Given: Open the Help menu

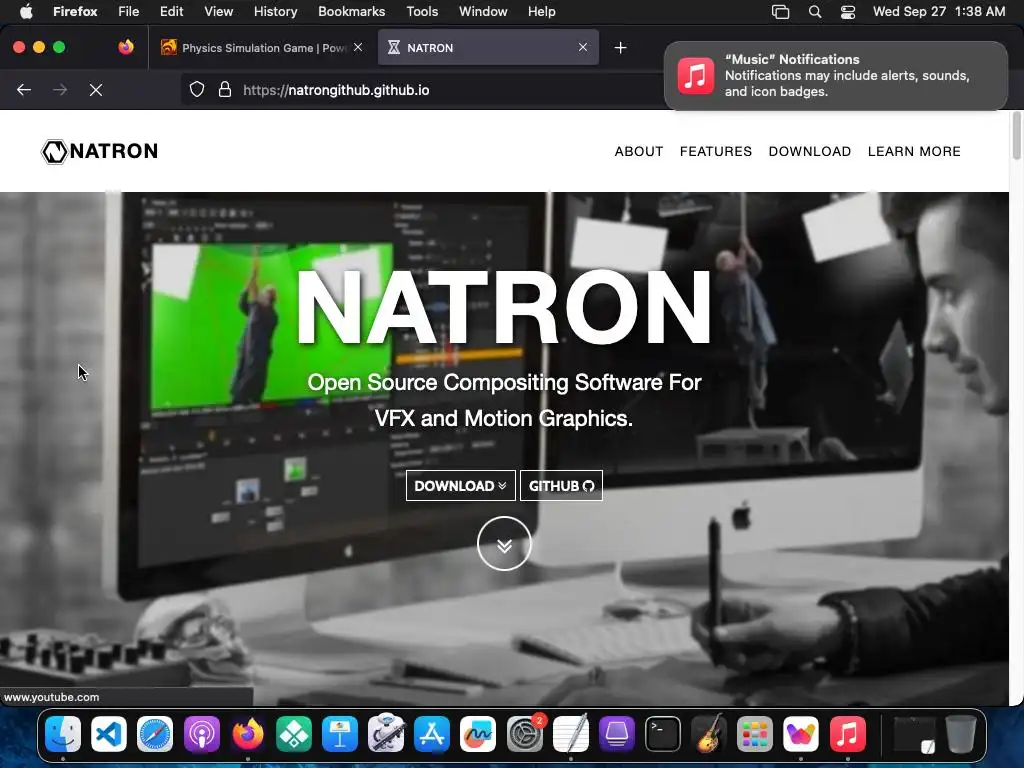Looking at the screenshot, I should [x=541, y=11].
